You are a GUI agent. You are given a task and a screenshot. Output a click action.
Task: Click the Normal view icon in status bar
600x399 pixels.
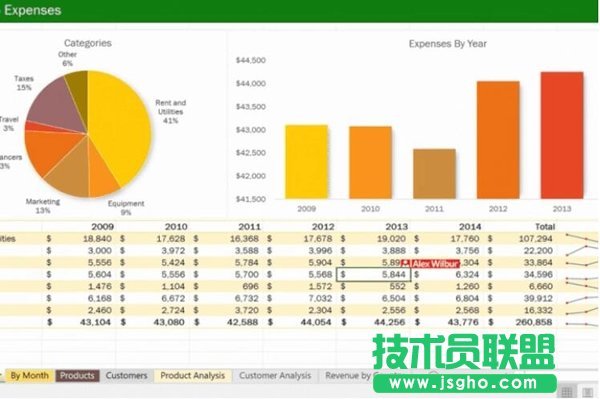567,392
